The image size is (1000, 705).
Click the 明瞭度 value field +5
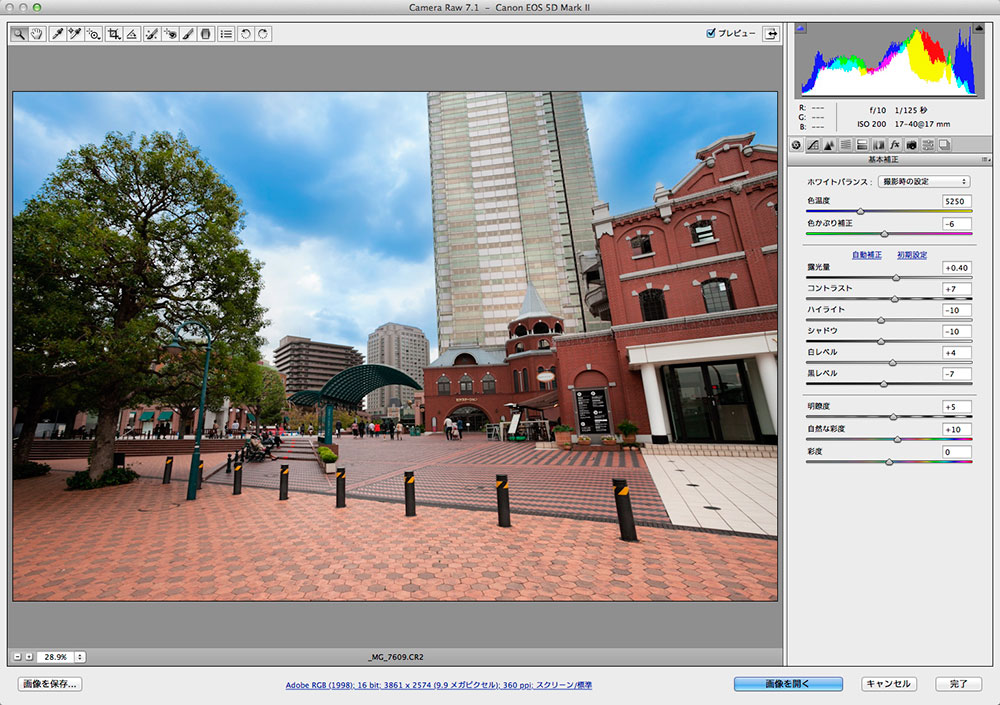pyautogui.click(x=957, y=407)
